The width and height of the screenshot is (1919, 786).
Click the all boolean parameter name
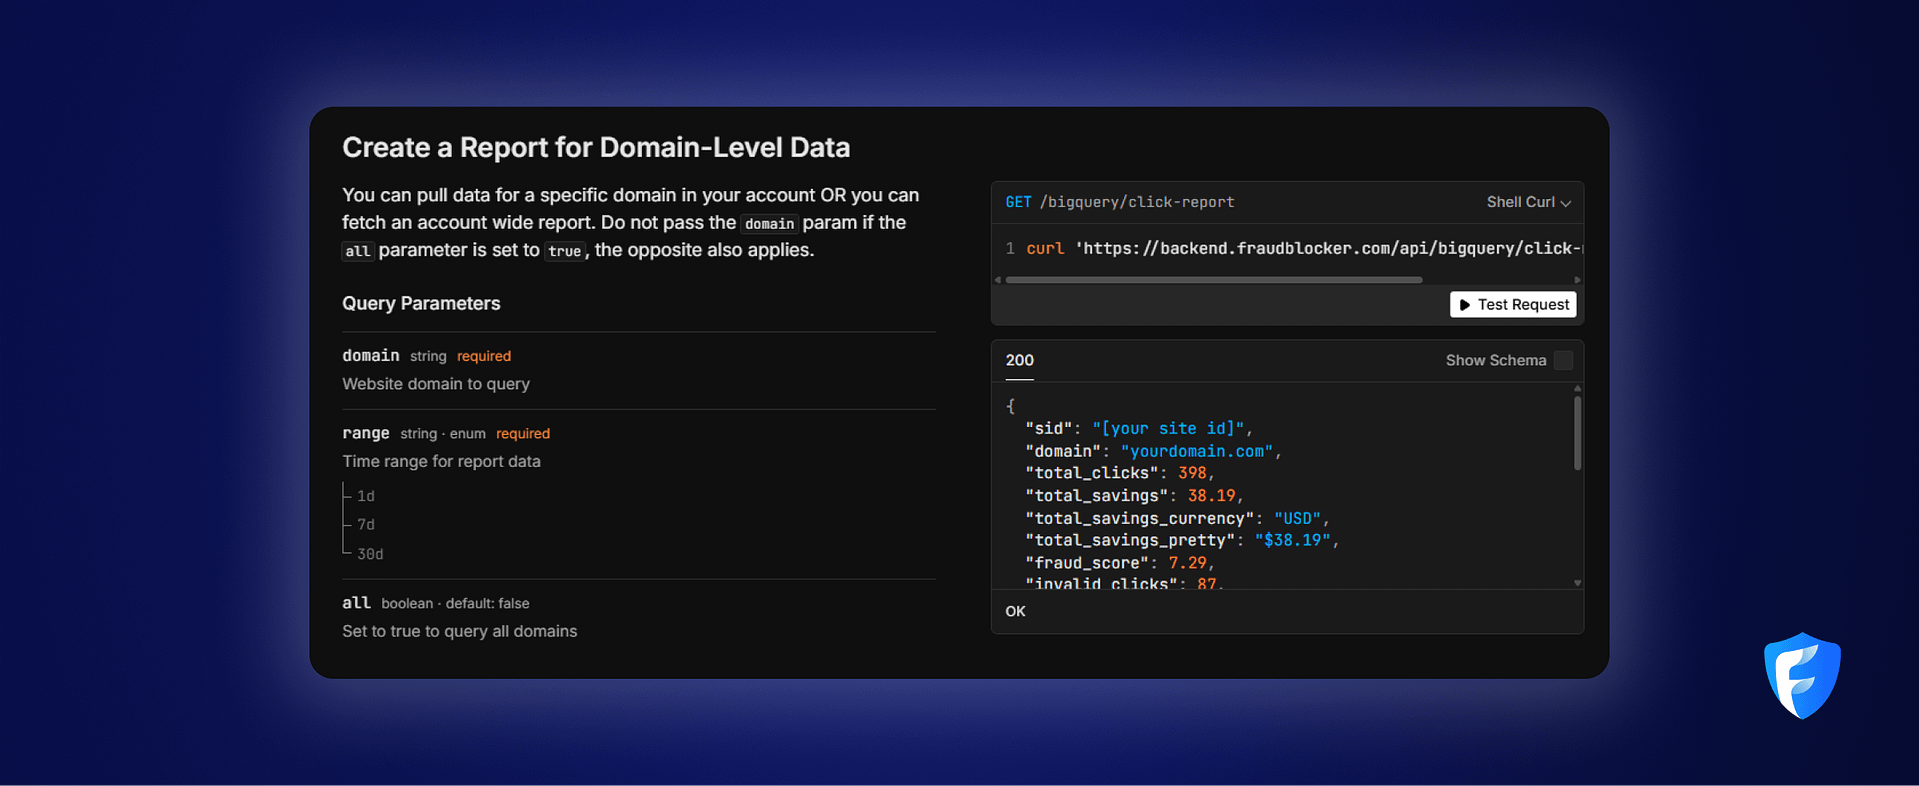point(356,603)
